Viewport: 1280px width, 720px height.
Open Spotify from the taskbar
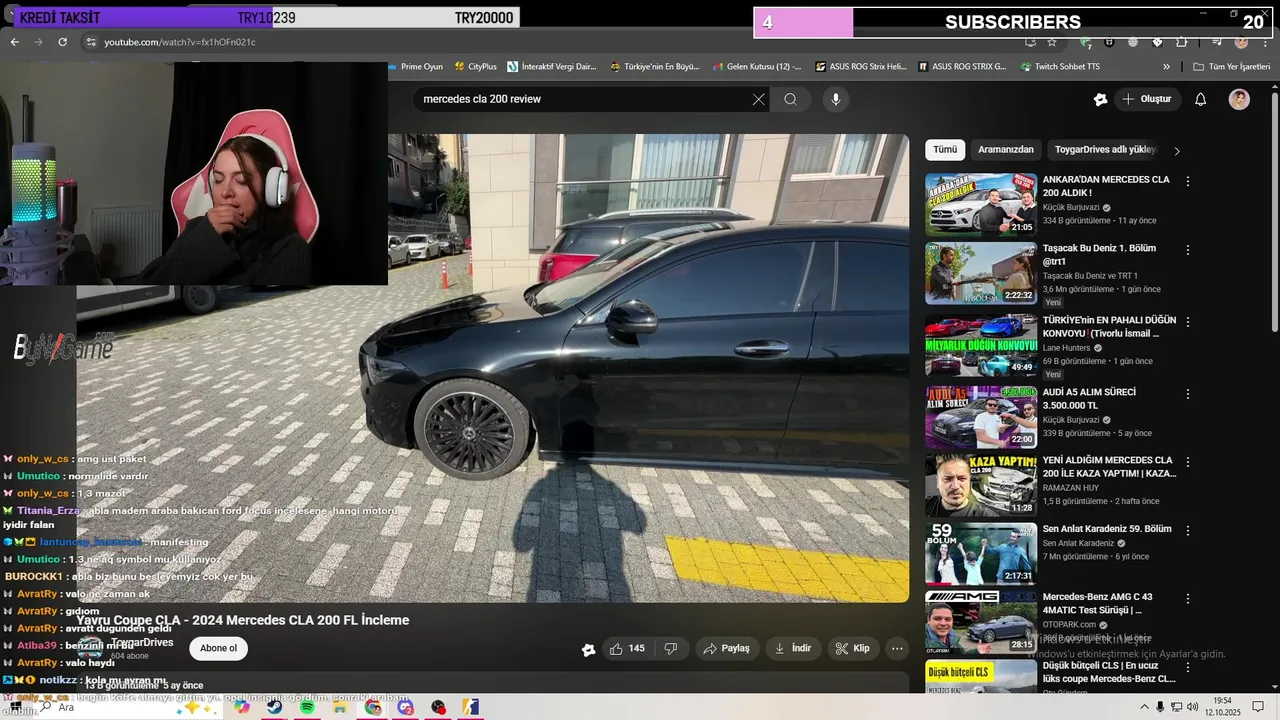[x=307, y=707]
